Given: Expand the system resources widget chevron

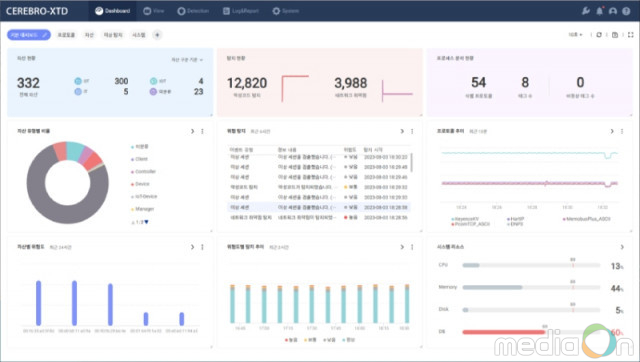Looking at the screenshot, I should (622, 247).
